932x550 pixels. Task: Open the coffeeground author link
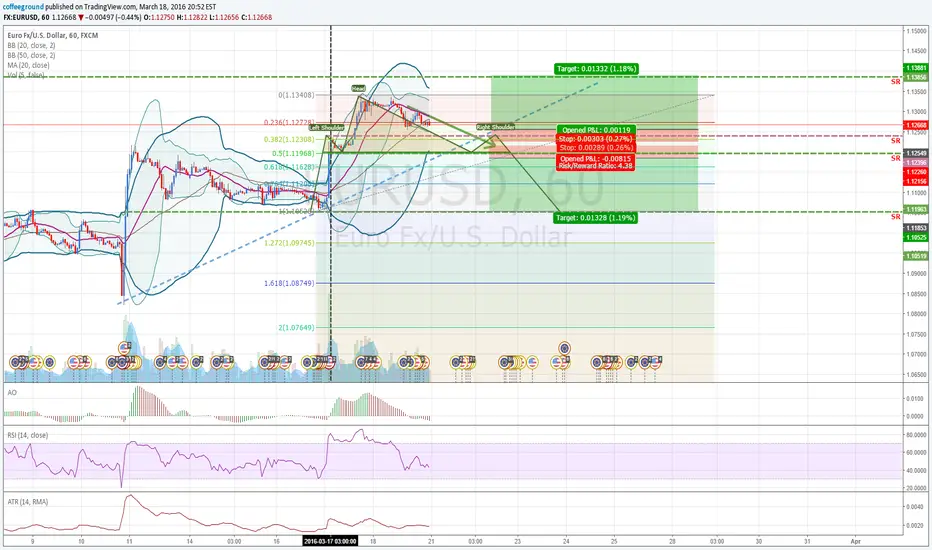(23, 7)
